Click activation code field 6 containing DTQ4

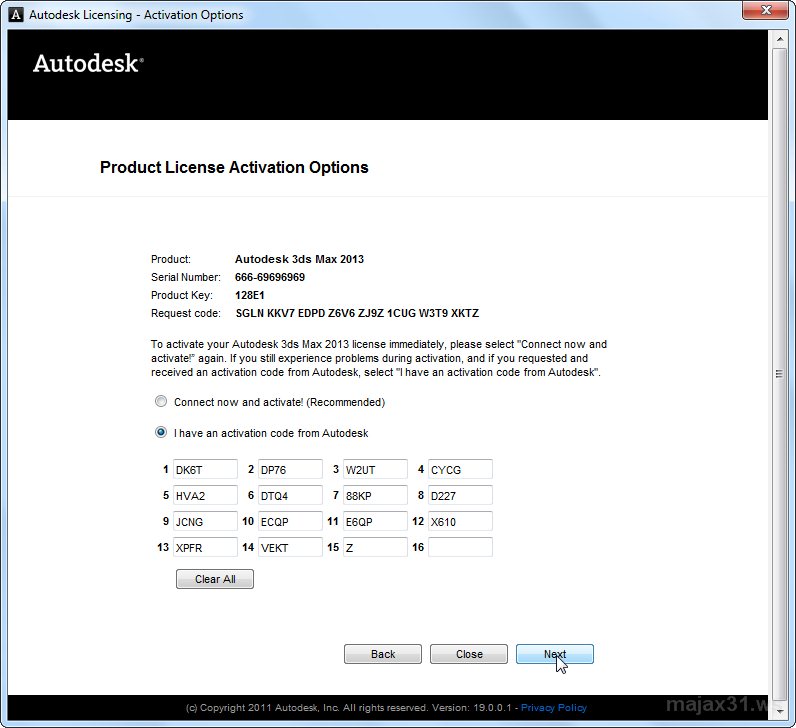[x=290, y=495]
